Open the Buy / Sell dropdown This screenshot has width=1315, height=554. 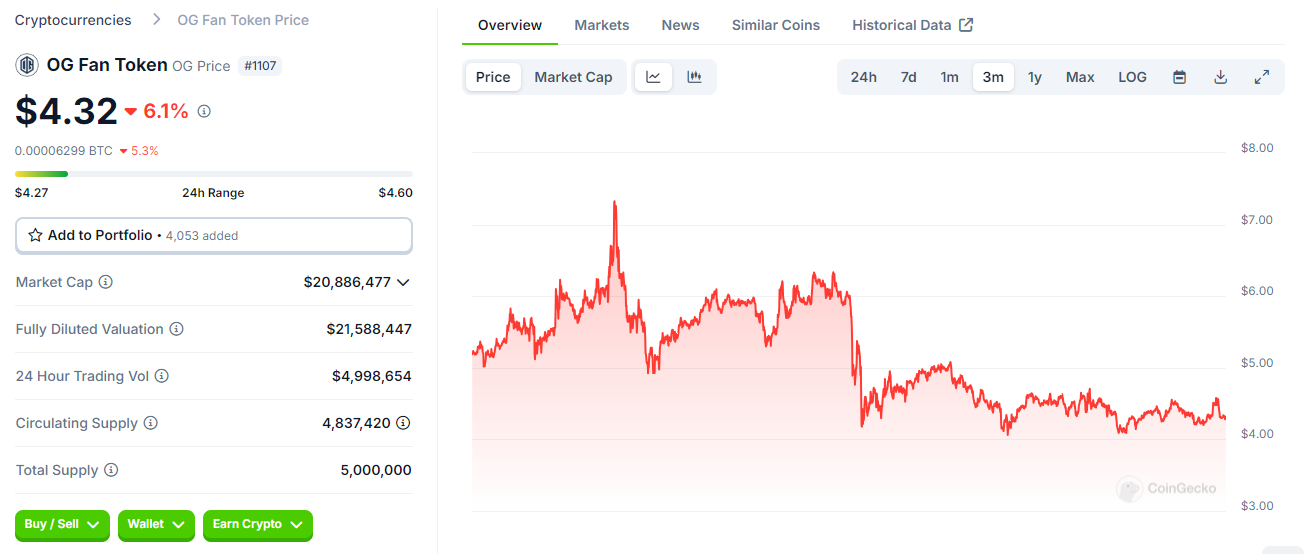coord(62,524)
